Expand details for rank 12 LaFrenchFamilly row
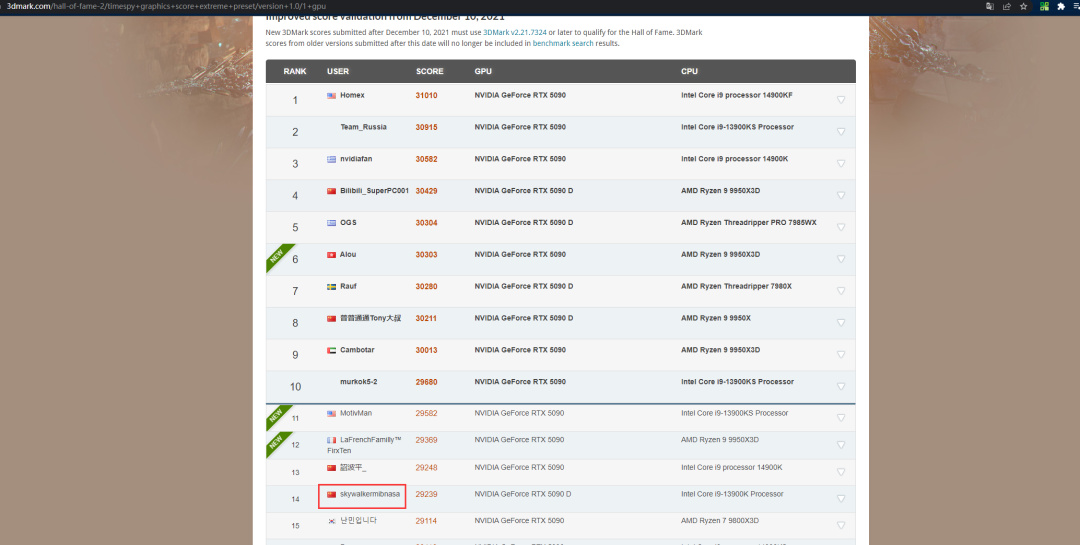This screenshot has width=1080, height=545. point(840,444)
